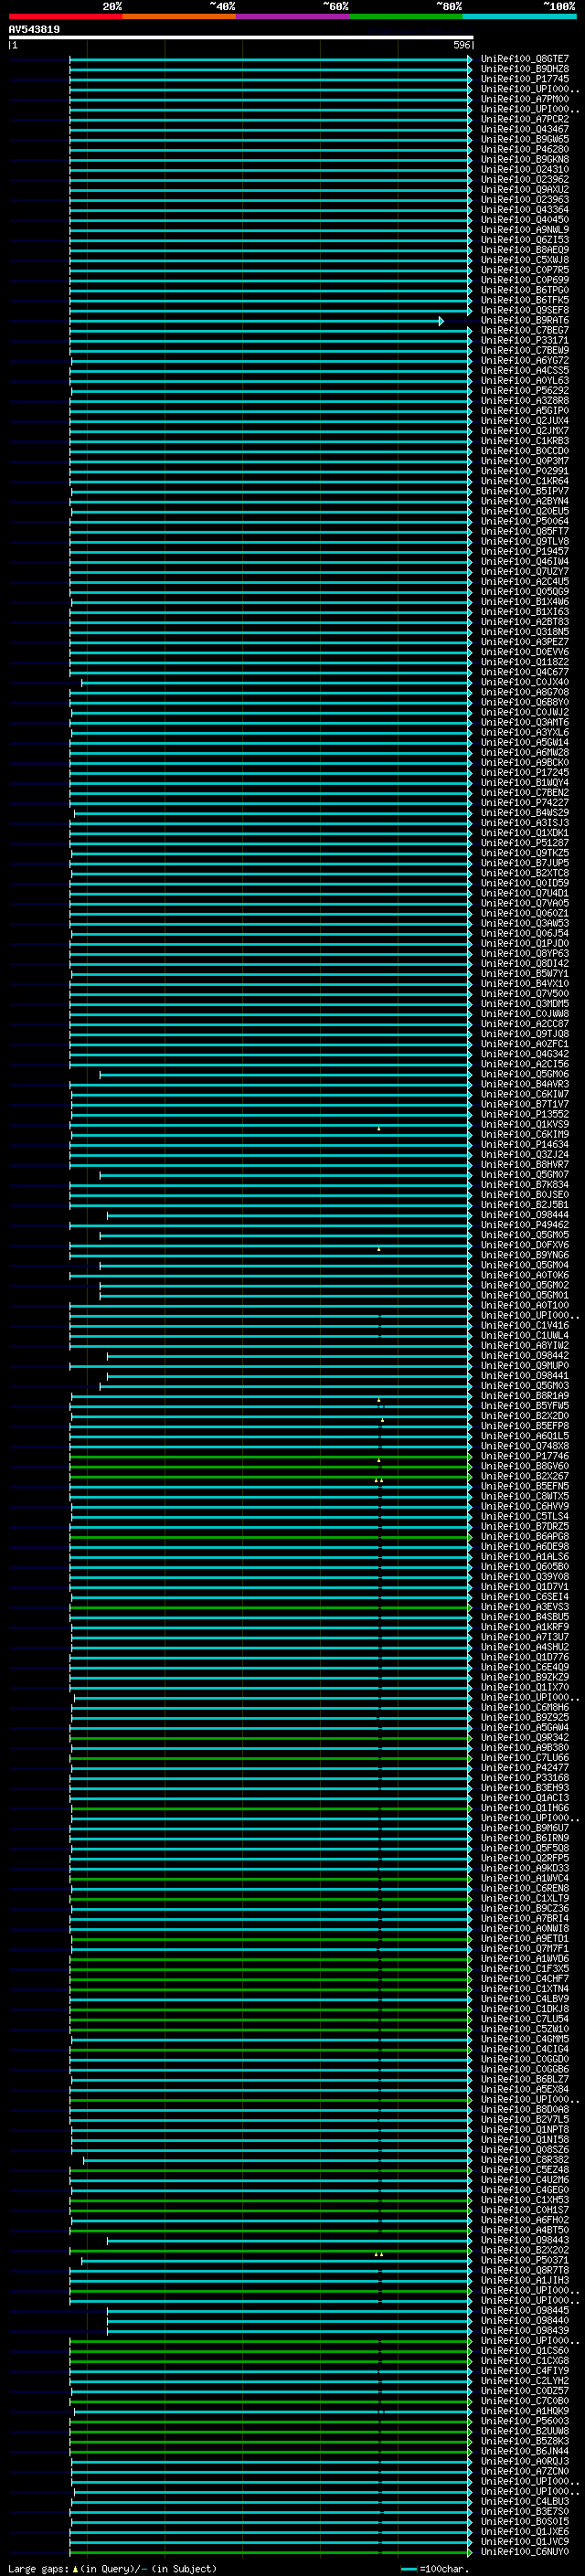This screenshot has height=2576, width=585.
Task: Open UniRef100_P17746 entry
Action: pyautogui.click(x=525, y=1456)
